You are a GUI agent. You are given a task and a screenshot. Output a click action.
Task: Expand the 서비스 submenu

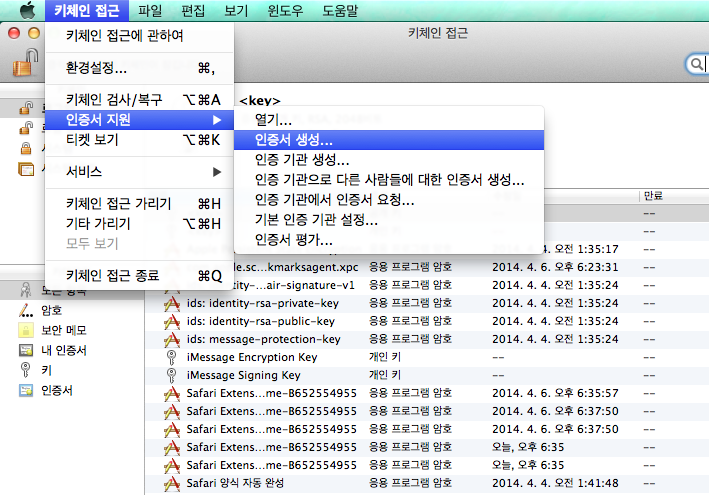tap(139, 172)
